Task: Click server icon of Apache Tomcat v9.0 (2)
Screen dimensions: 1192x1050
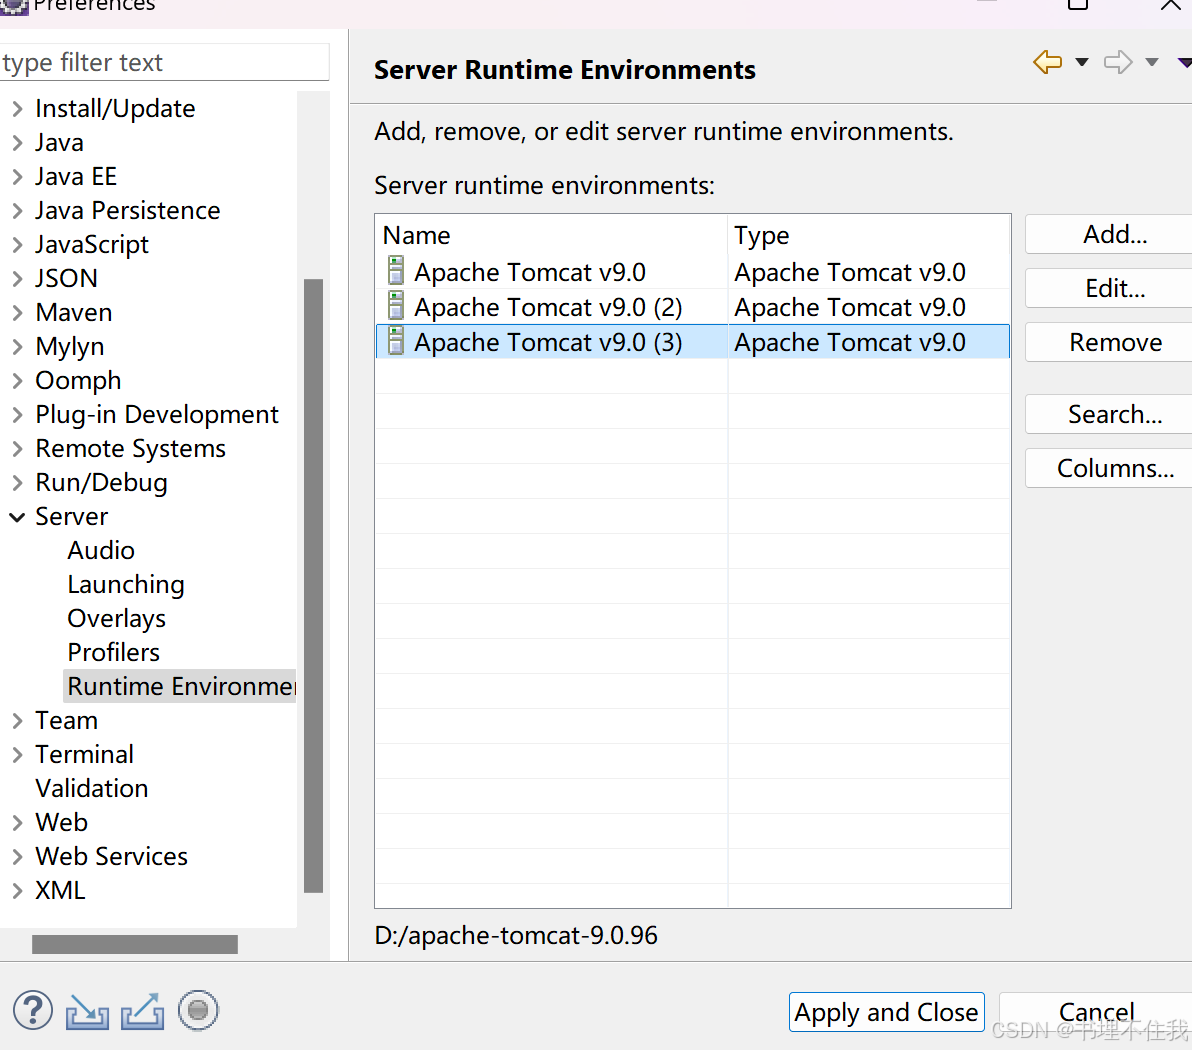Action: (396, 306)
